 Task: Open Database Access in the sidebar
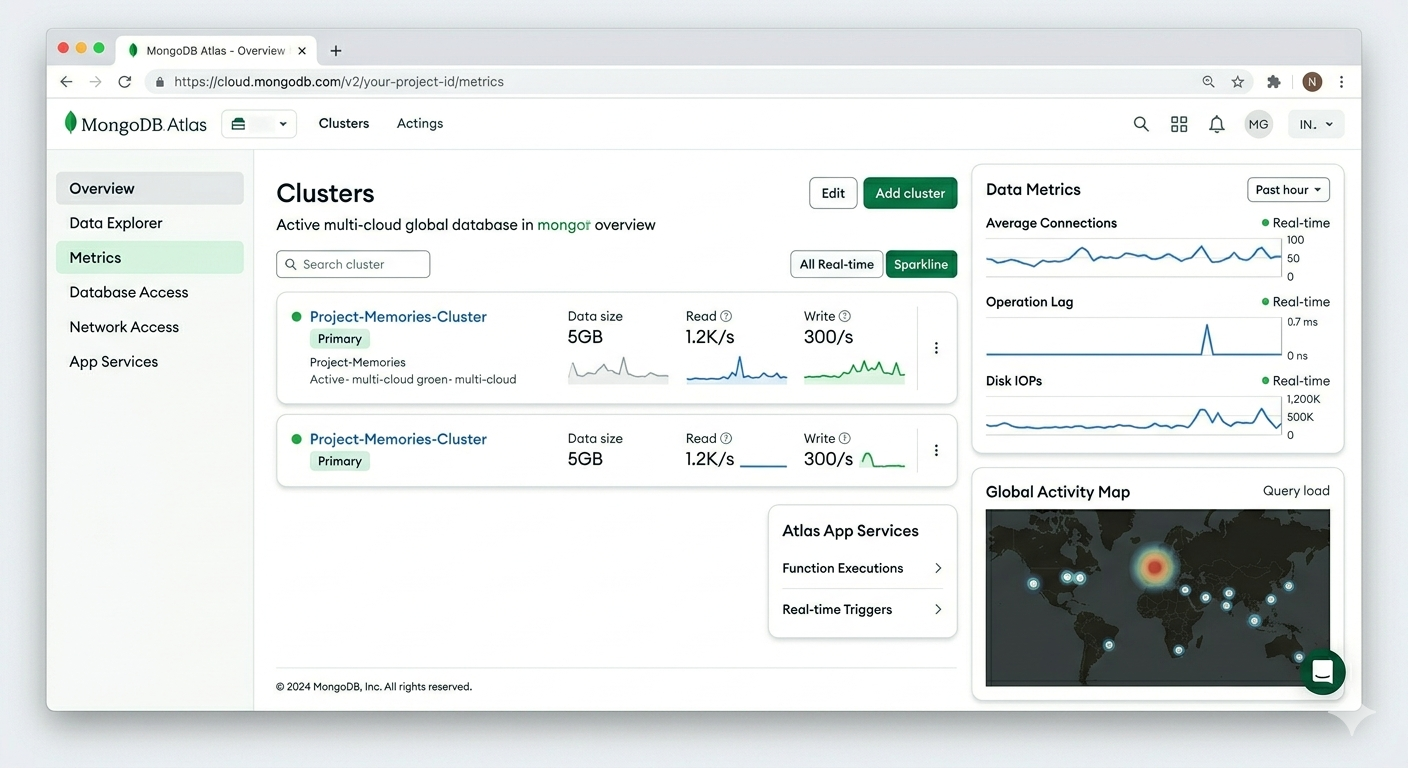coord(150,292)
